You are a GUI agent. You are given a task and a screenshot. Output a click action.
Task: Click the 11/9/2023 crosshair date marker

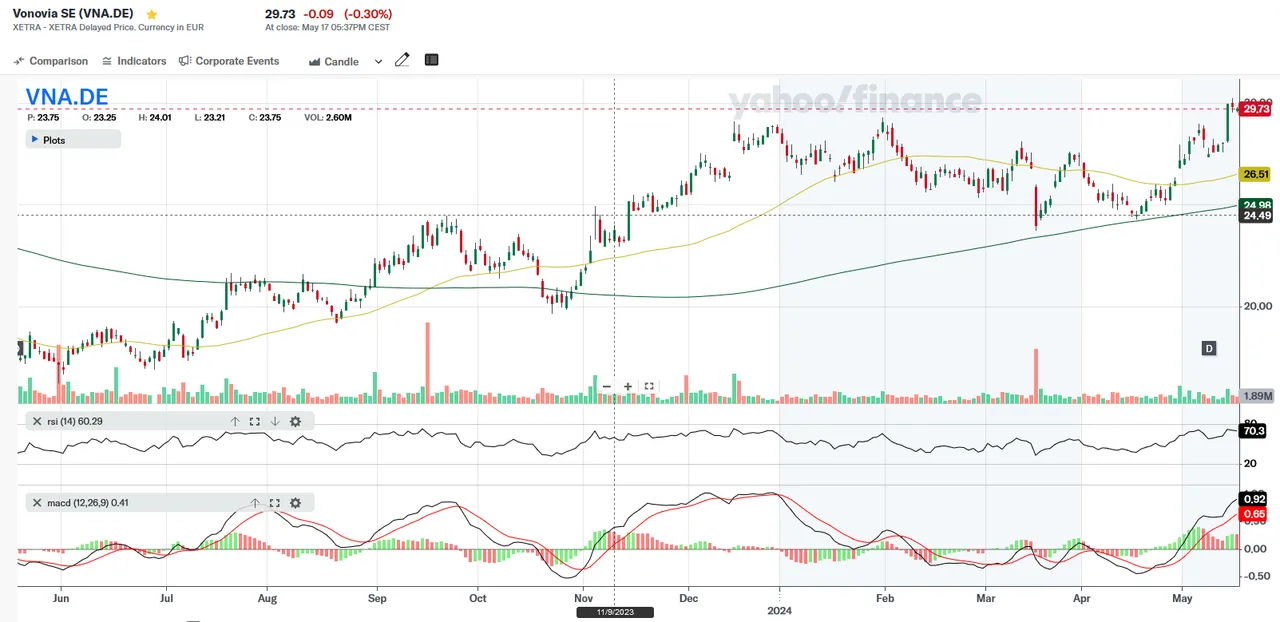[613, 612]
